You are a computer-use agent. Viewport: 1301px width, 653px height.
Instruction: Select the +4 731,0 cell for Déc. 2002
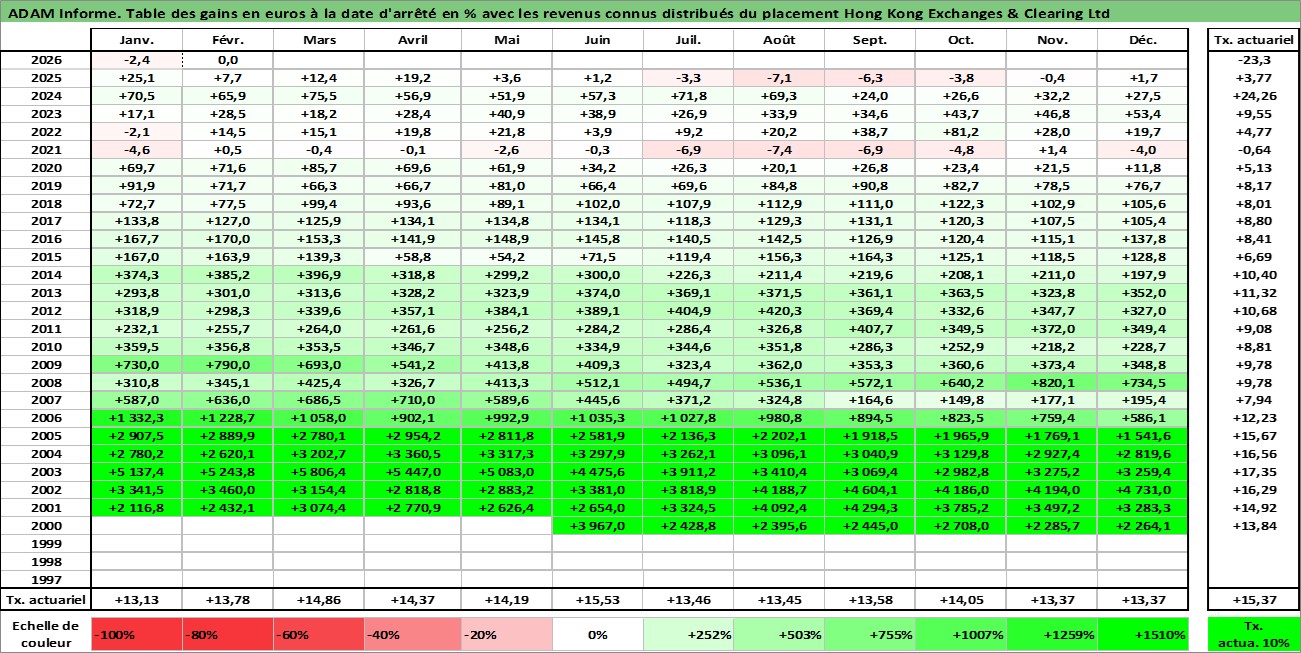click(x=1143, y=491)
